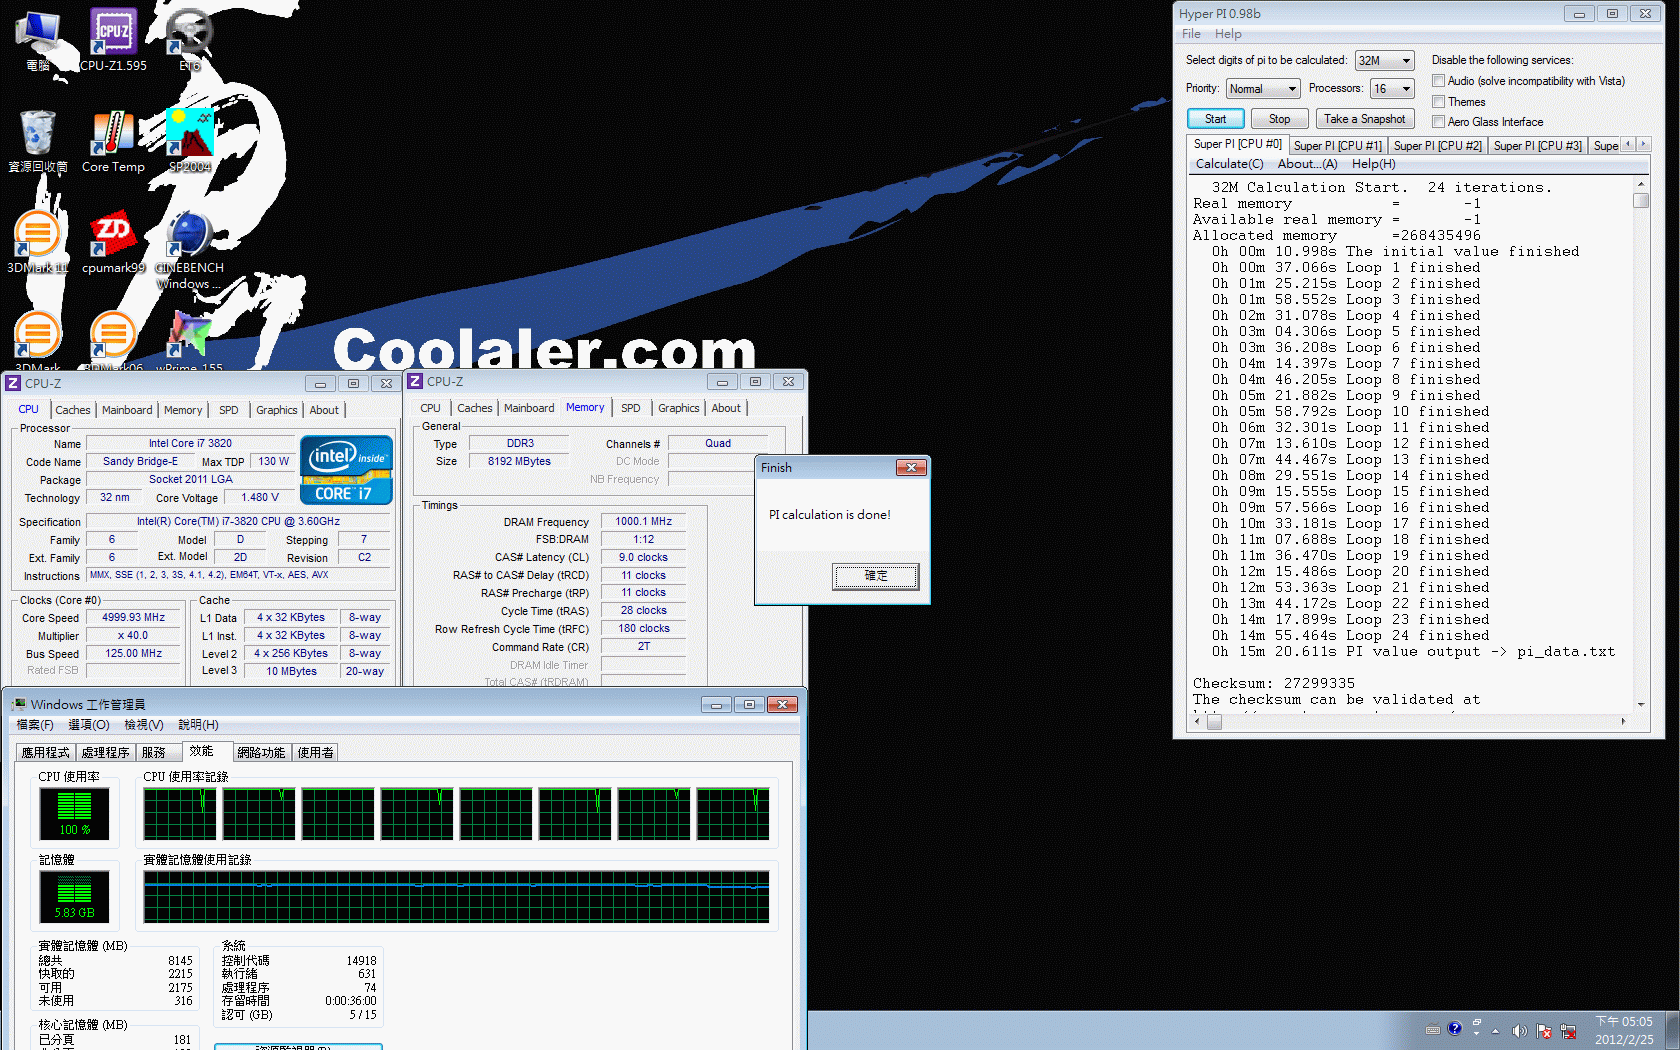Open Calculate(C) menu in Super PI
Screen dimensions: 1680x1050
click(x=1229, y=164)
